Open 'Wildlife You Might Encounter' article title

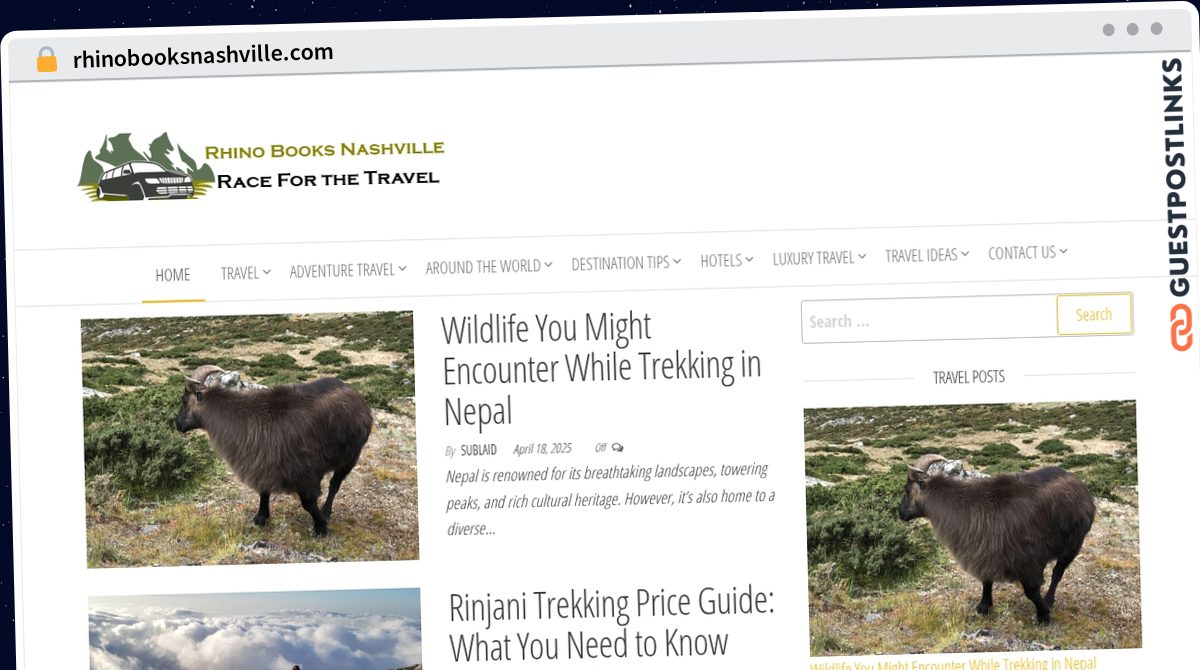[601, 368]
